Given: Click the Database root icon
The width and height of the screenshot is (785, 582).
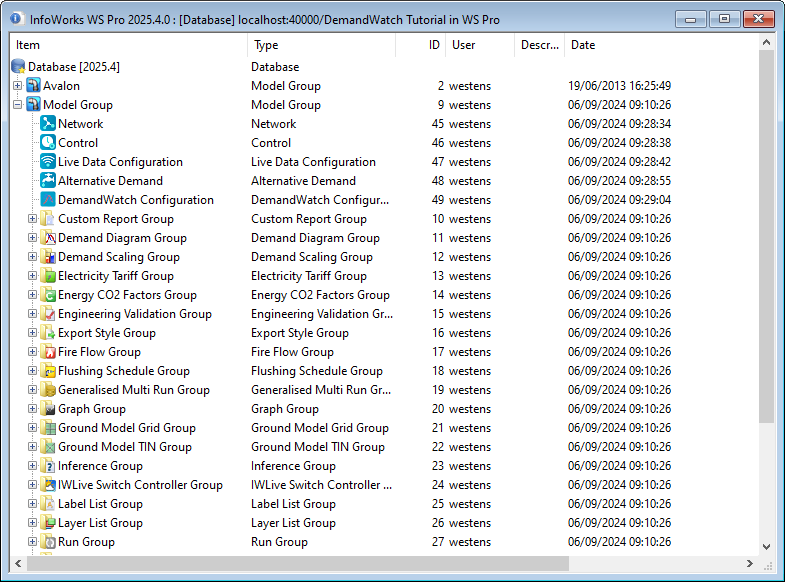Looking at the screenshot, I should pyautogui.click(x=19, y=67).
